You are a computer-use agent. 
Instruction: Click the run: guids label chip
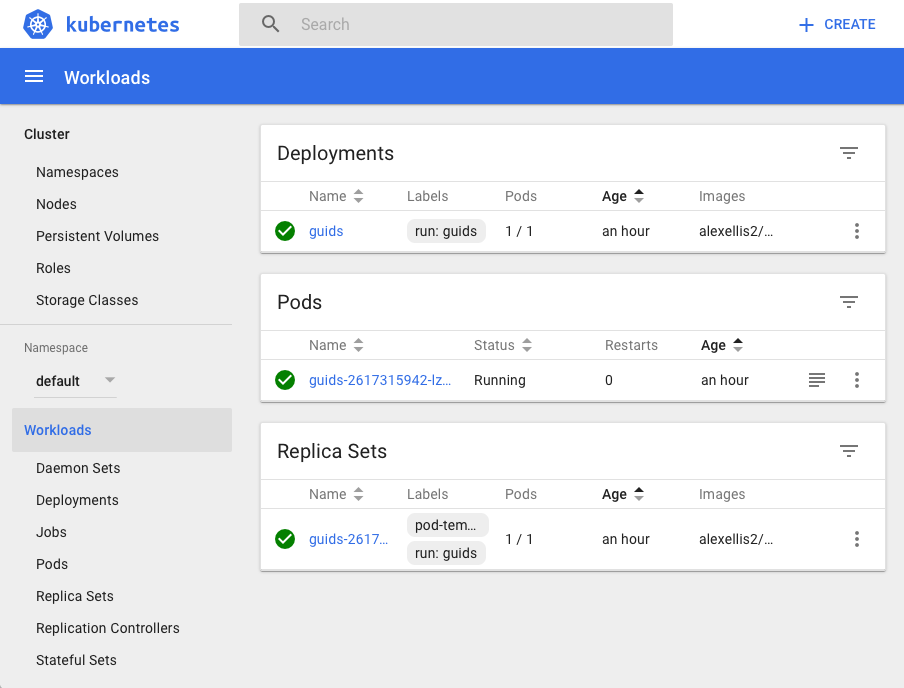pos(447,231)
